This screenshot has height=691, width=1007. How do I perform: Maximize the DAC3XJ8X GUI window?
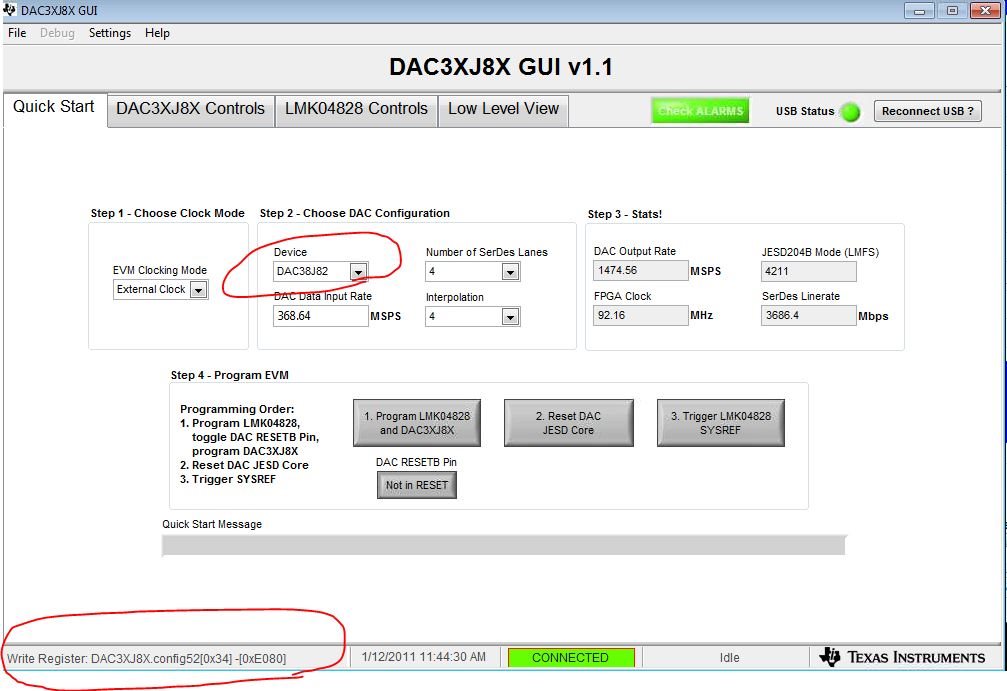click(x=952, y=10)
